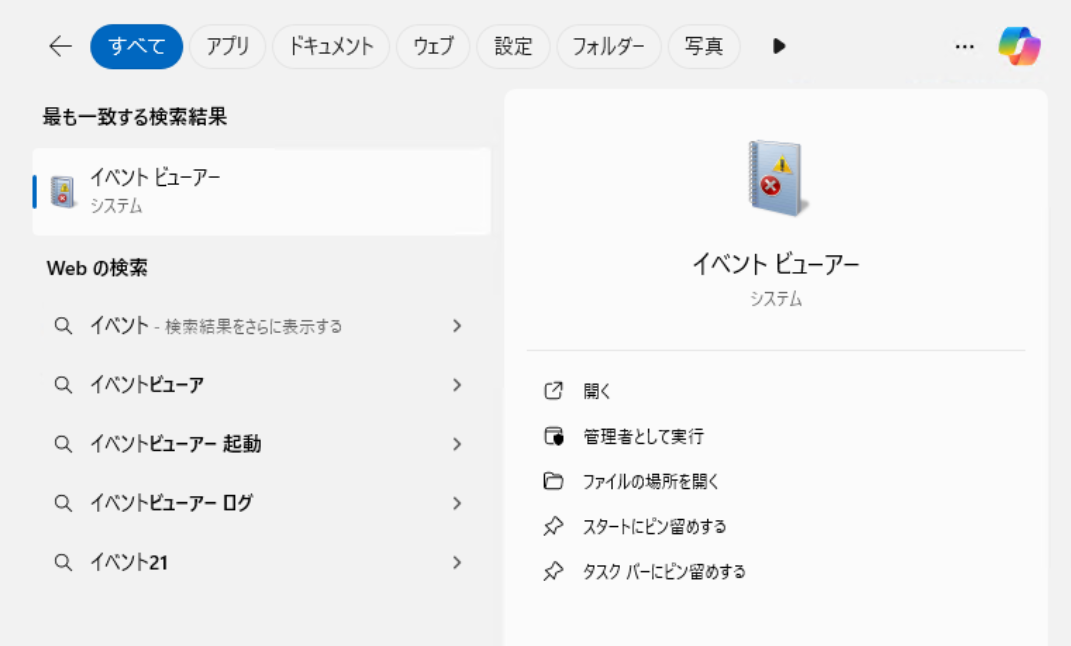Select the すべて filter tab
Viewport: 1071px width, 646px height.
pos(136,47)
